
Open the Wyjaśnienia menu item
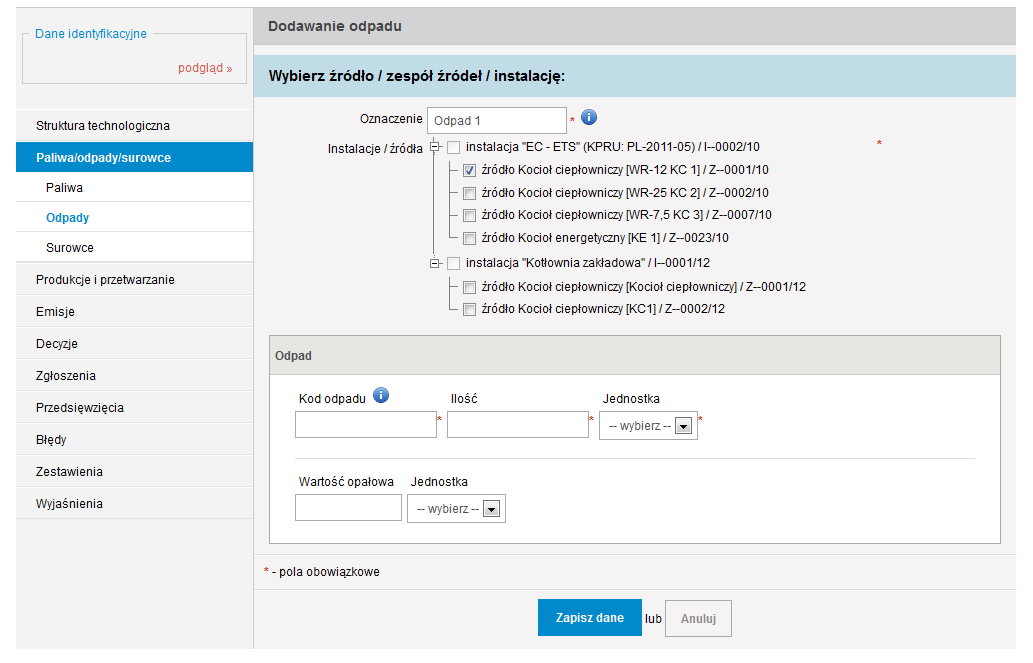pyautogui.click(x=134, y=504)
